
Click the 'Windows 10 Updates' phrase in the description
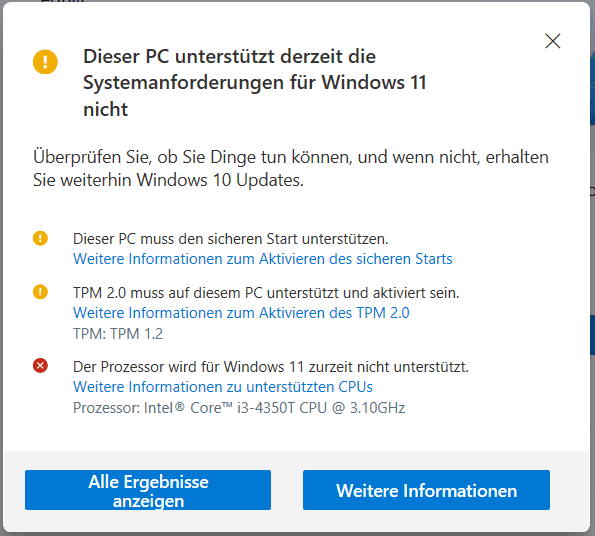[220, 180]
